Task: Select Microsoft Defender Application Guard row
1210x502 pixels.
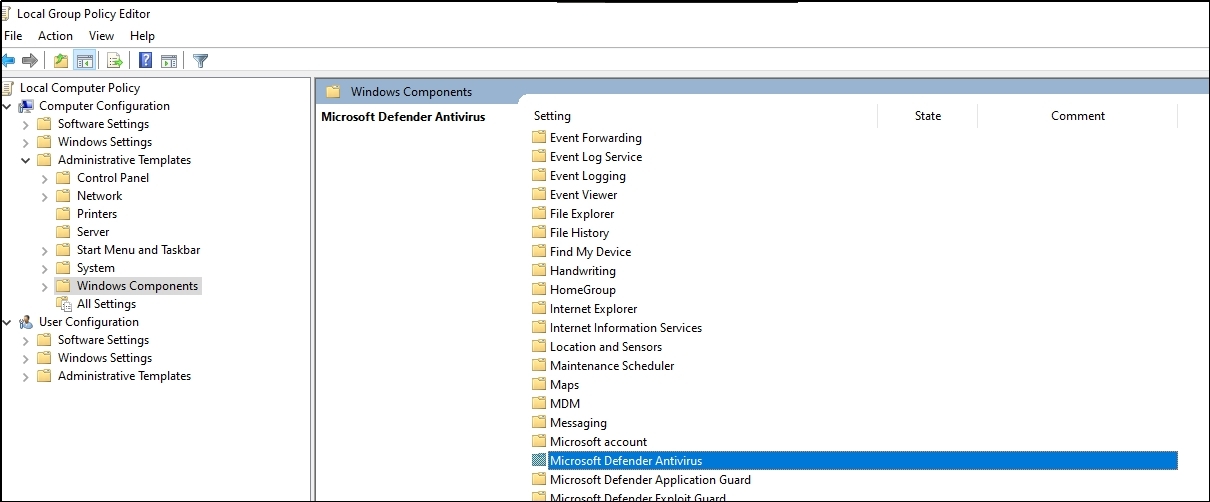Action: [650, 480]
